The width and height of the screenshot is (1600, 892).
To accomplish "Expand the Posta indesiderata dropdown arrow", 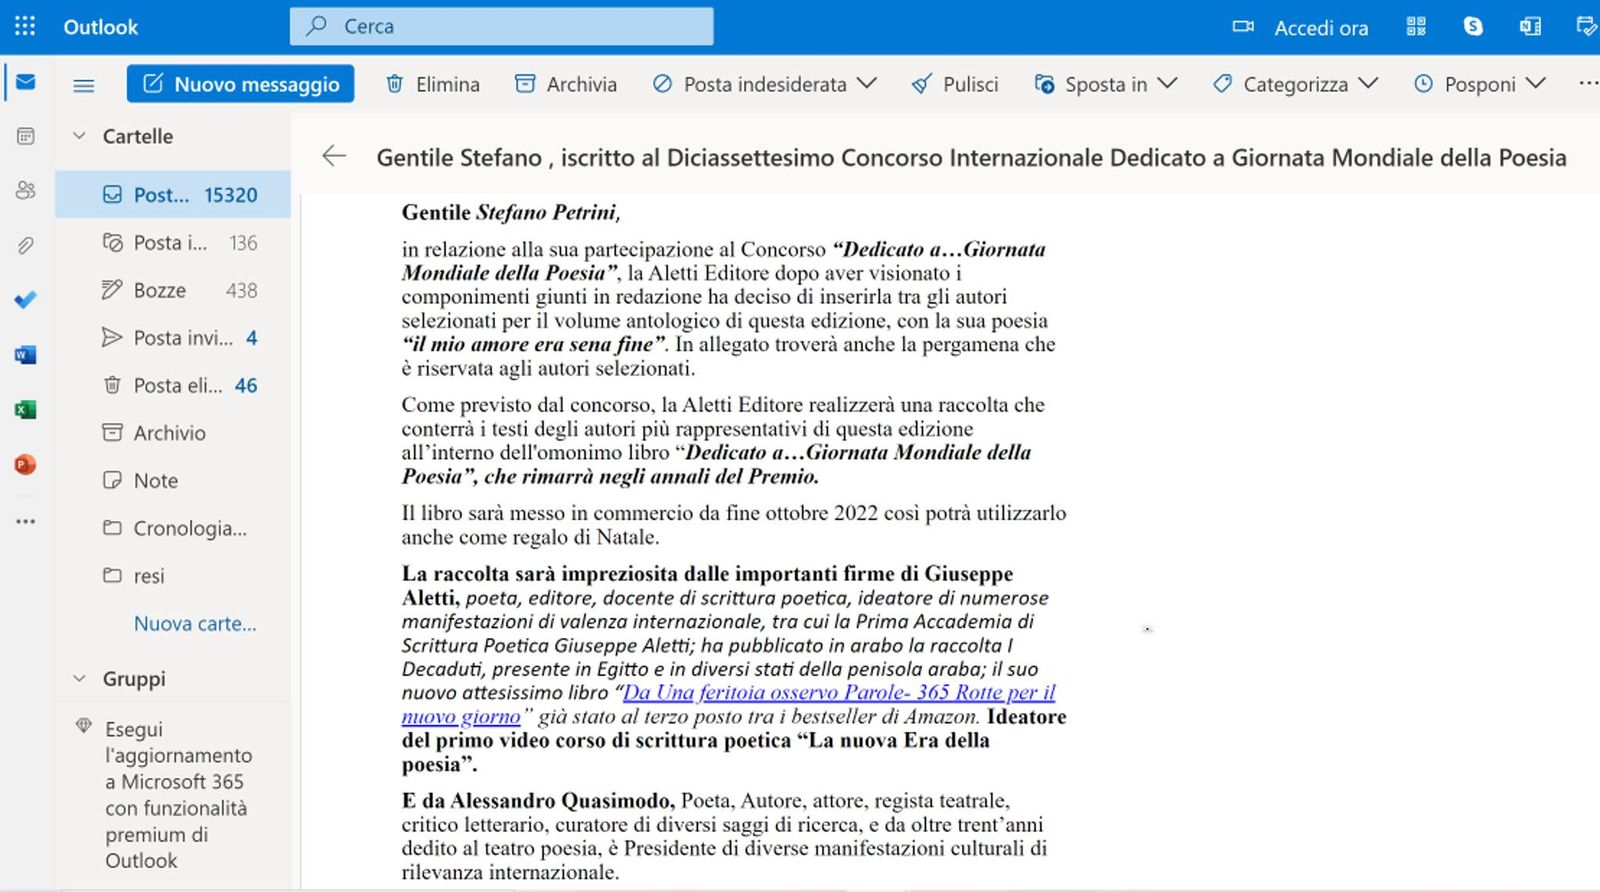I will (x=867, y=84).
